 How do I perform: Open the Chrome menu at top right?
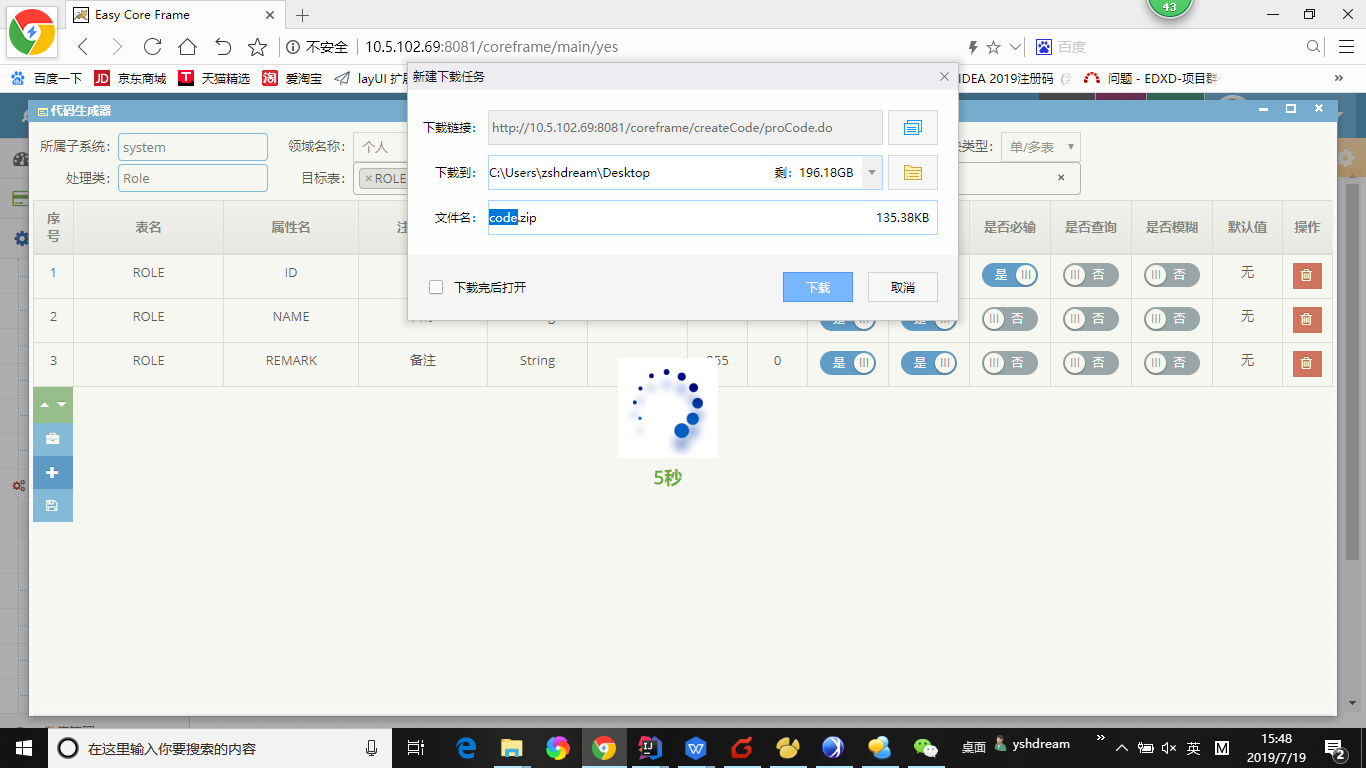pyautogui.click(x=1345, y=46)
